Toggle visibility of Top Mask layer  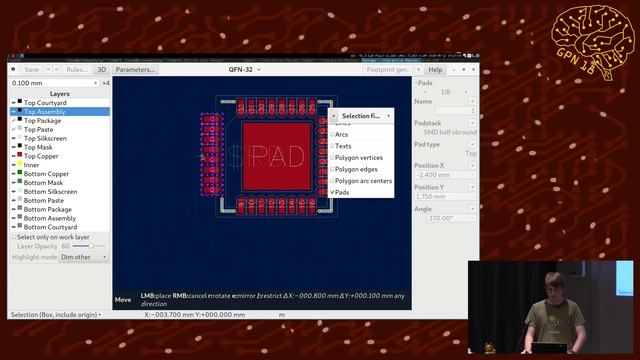(13, 147)
